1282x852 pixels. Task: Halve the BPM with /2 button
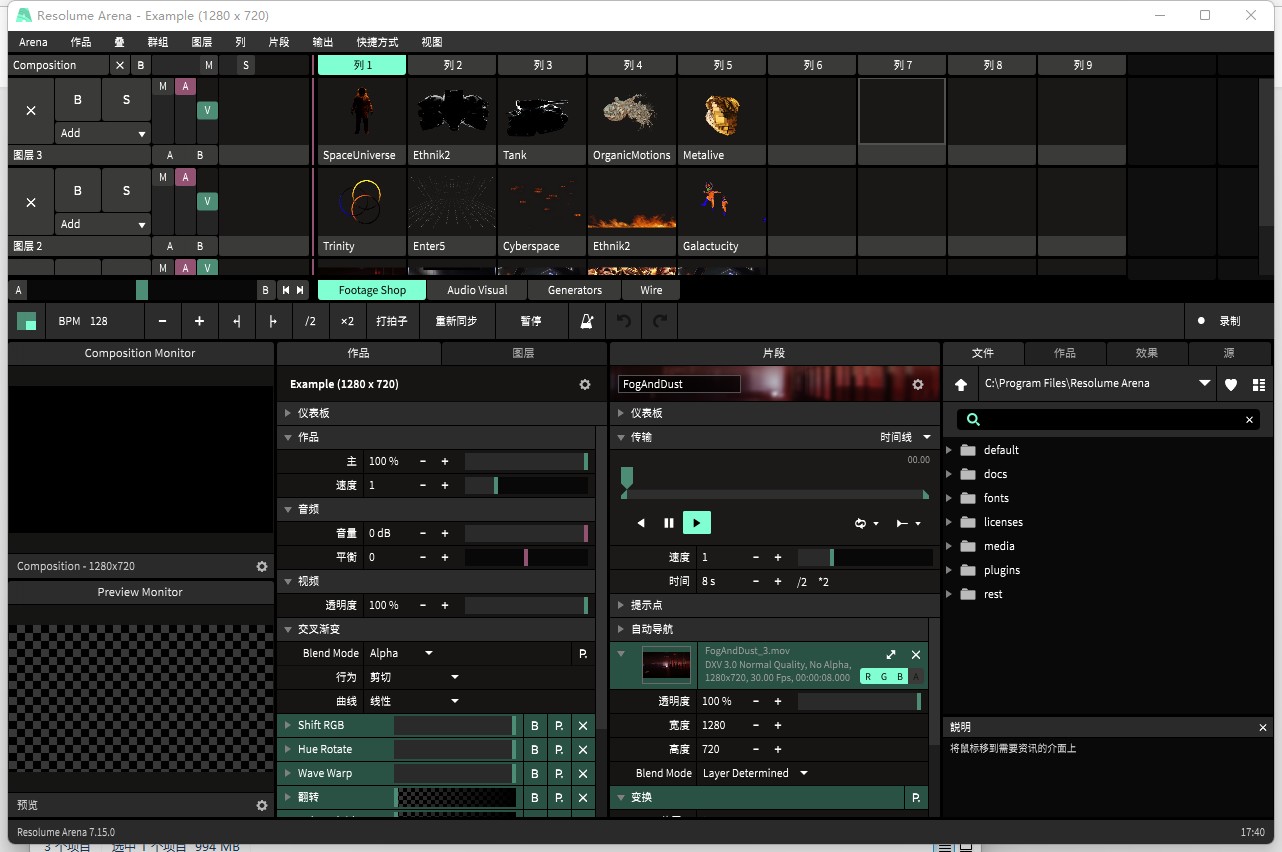310,321
